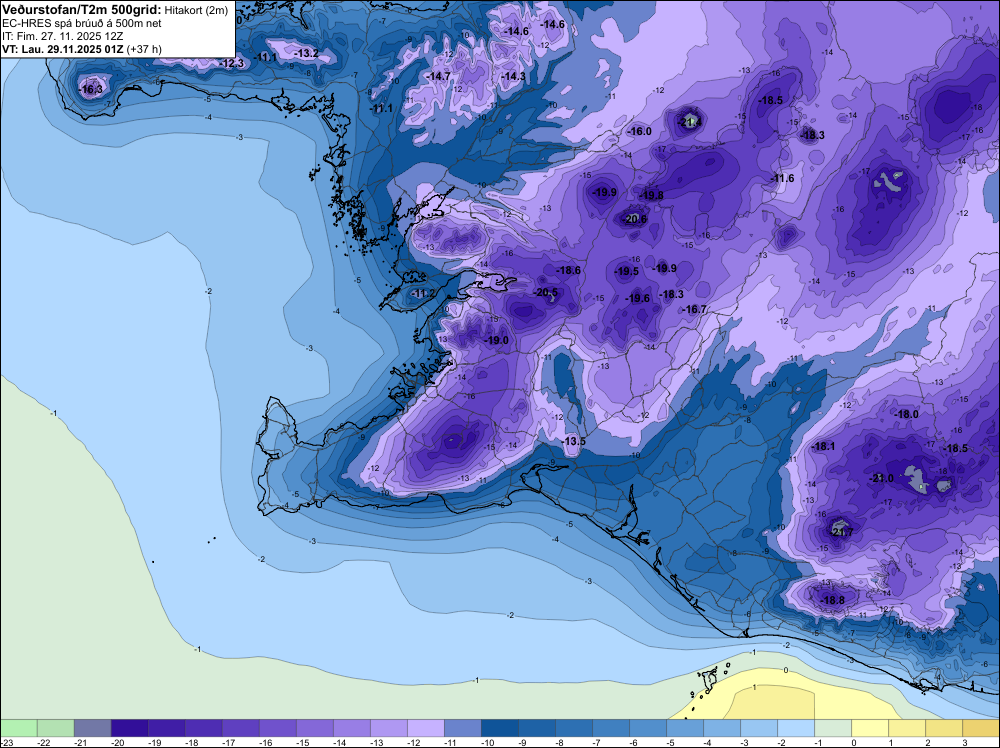Click the -13.2 temperature label

point(307,53)
